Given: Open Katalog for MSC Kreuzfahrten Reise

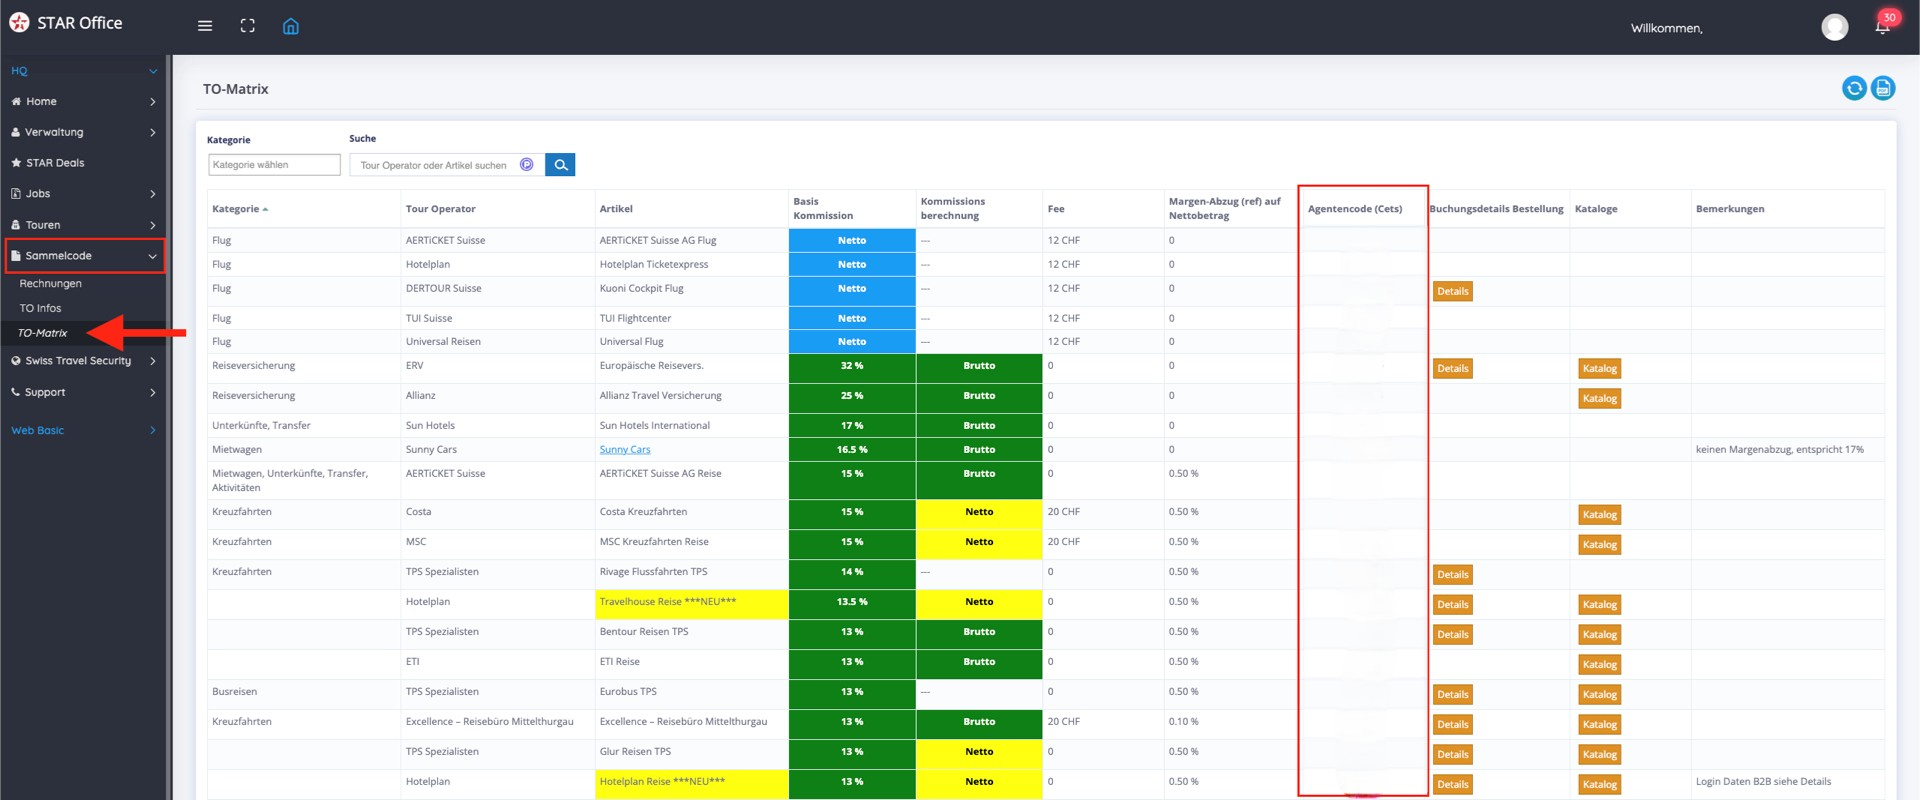Looking at the screenshot, I should point(1599,544).
